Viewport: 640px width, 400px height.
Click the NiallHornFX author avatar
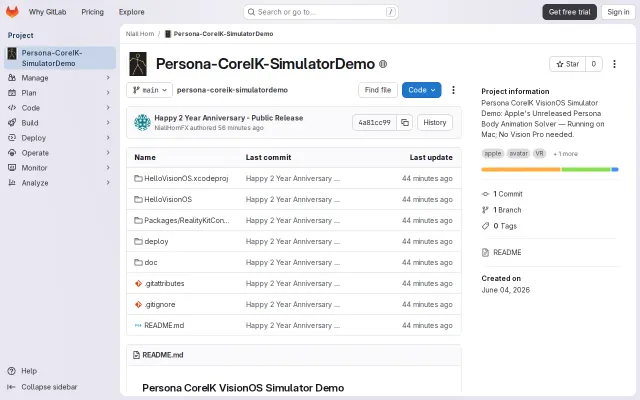click(142, 122)
